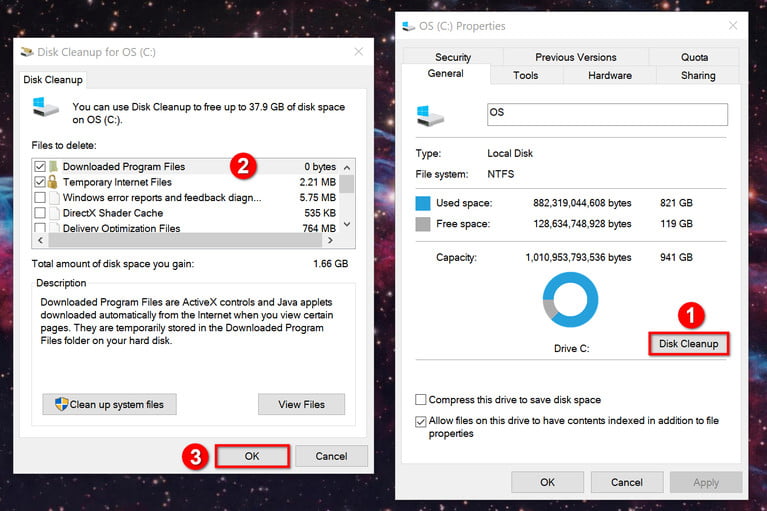
Task: Click the drive icon beside the OS name field
Action: (430, 115)
